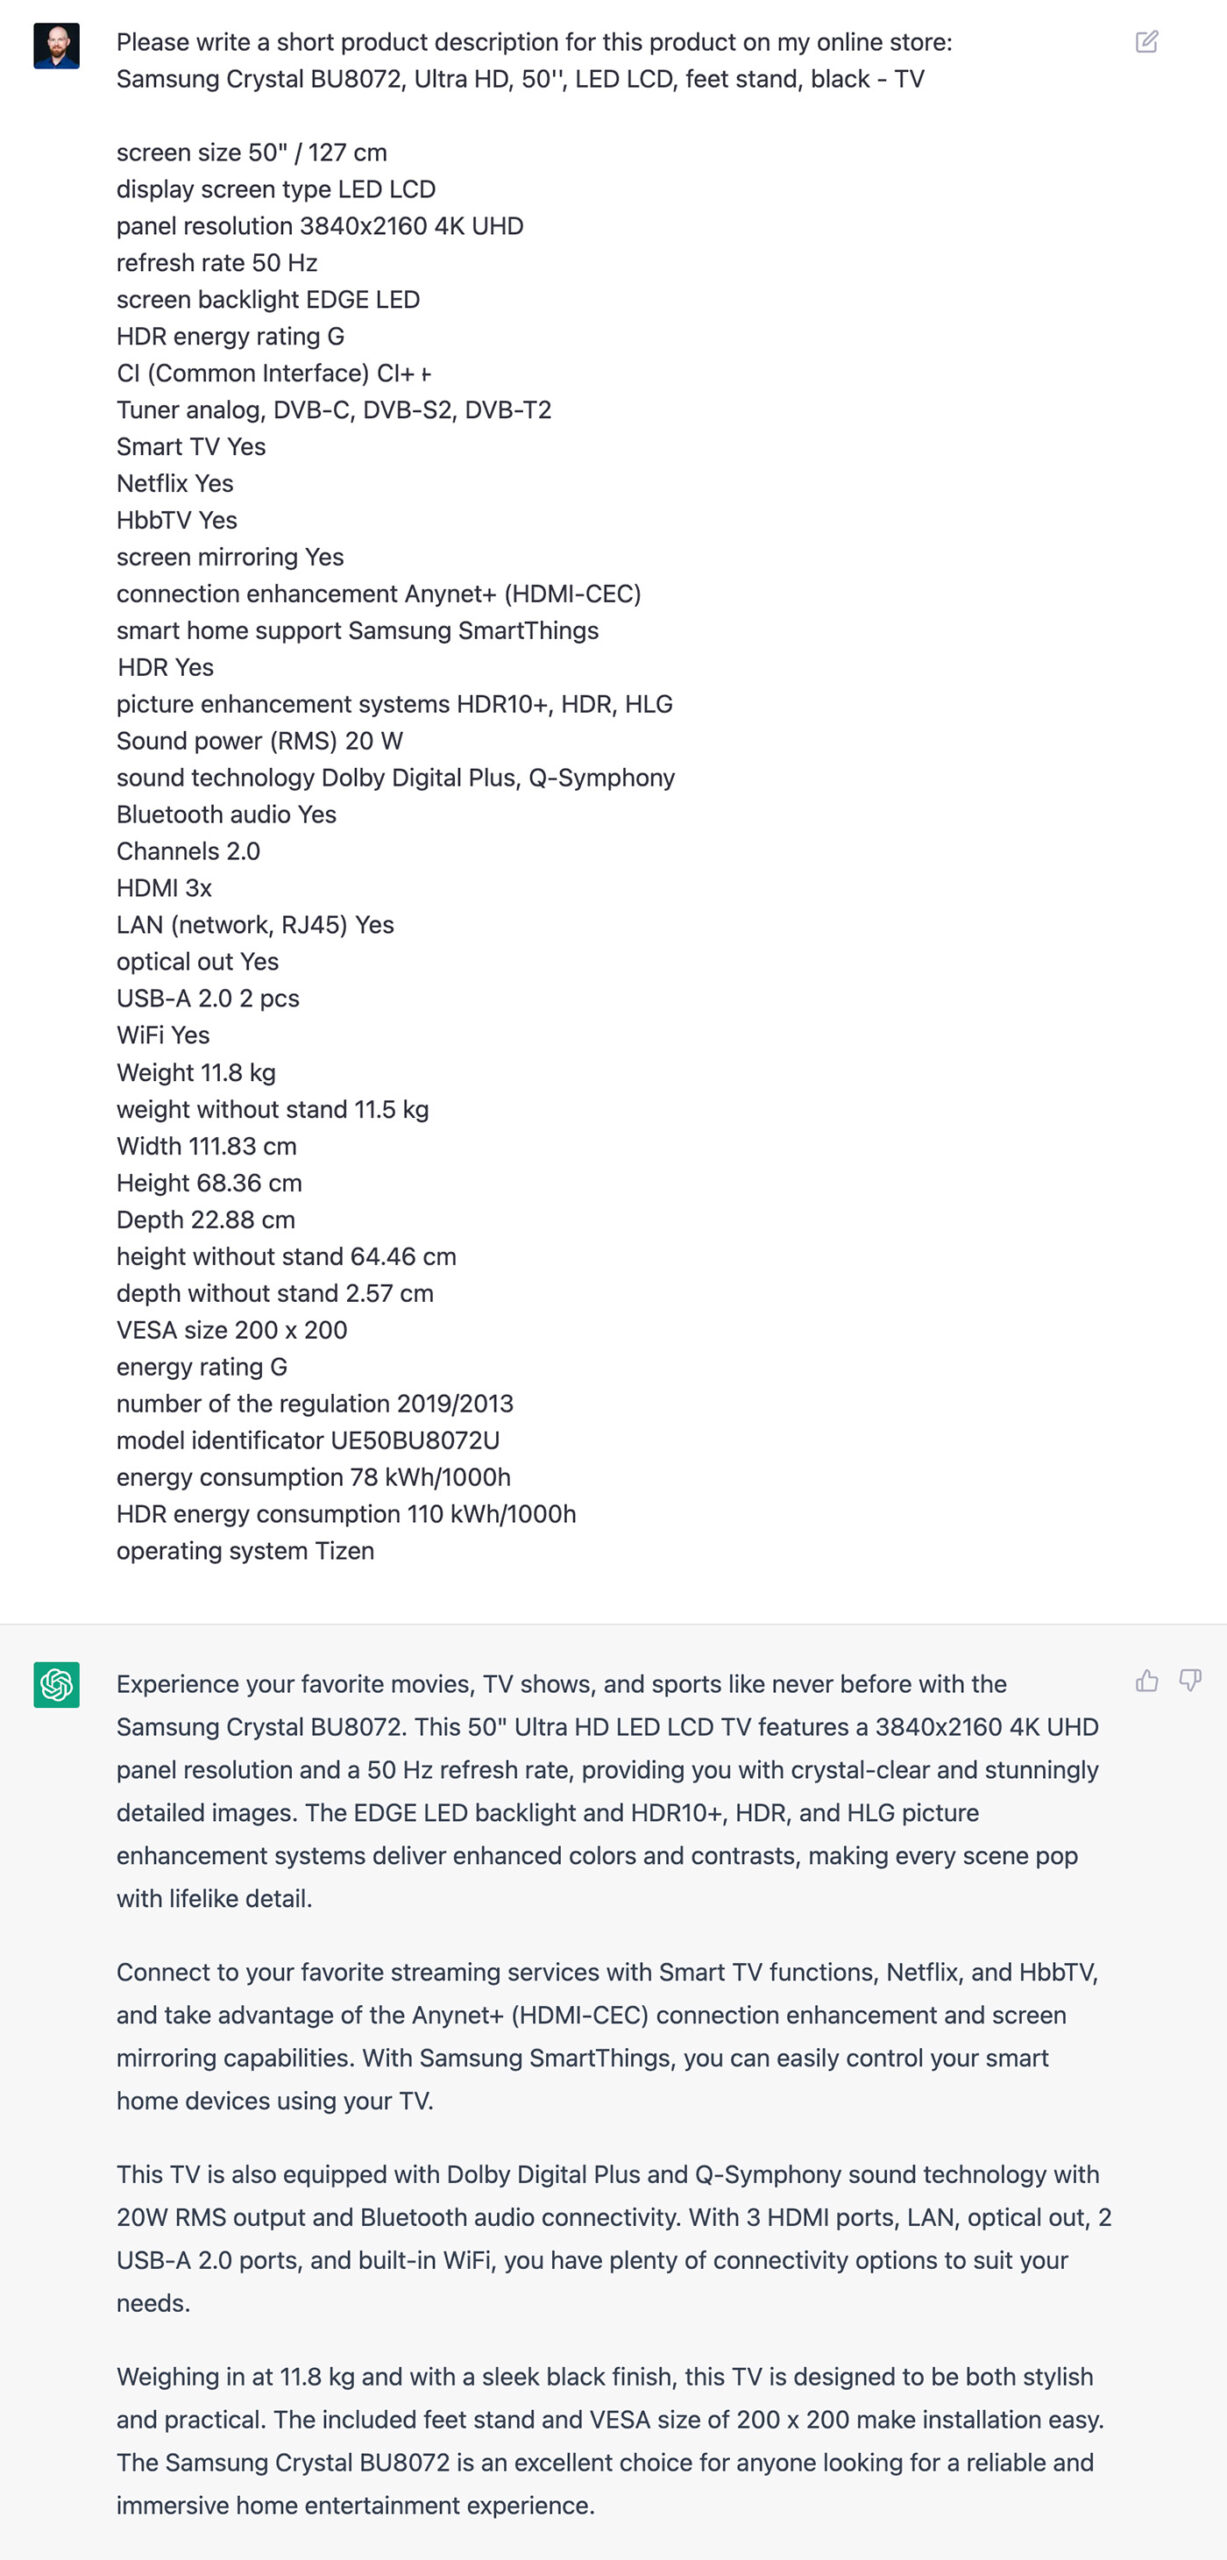Viewport: 1227px width, 2560px height.
Task: Click the paragraph starting 'Connect to your favorite'
Action: click(608, 2036)
